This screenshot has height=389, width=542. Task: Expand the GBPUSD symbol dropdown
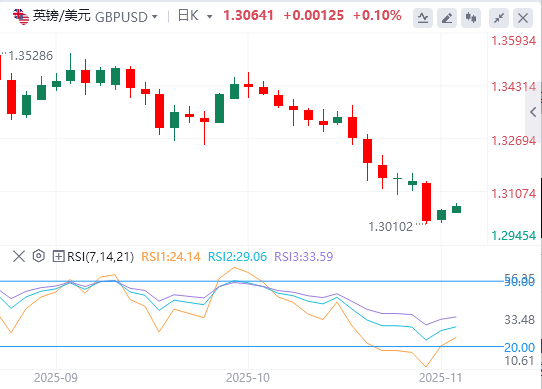click(155, 17)
